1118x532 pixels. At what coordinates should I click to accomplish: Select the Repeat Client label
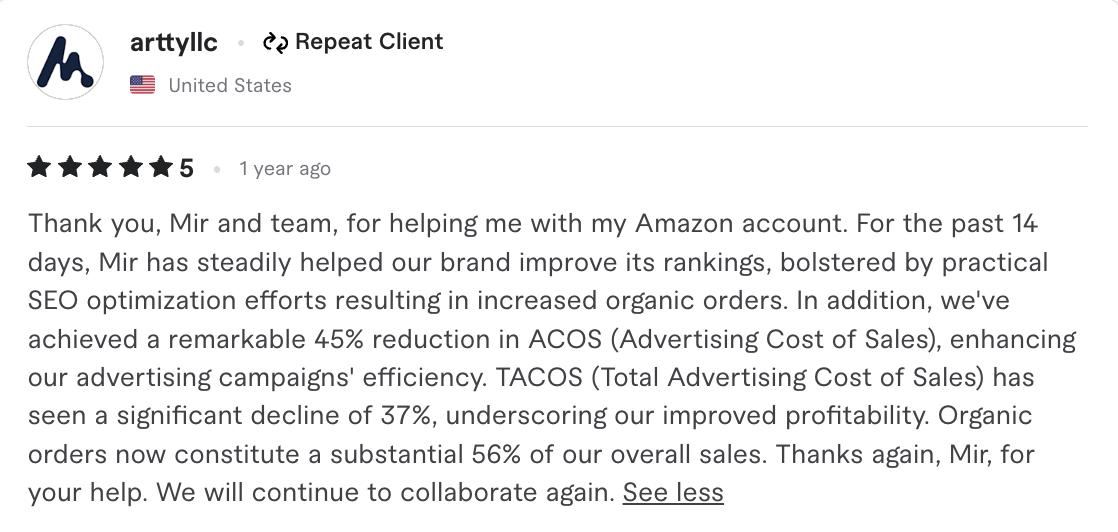tap(369, 42)
